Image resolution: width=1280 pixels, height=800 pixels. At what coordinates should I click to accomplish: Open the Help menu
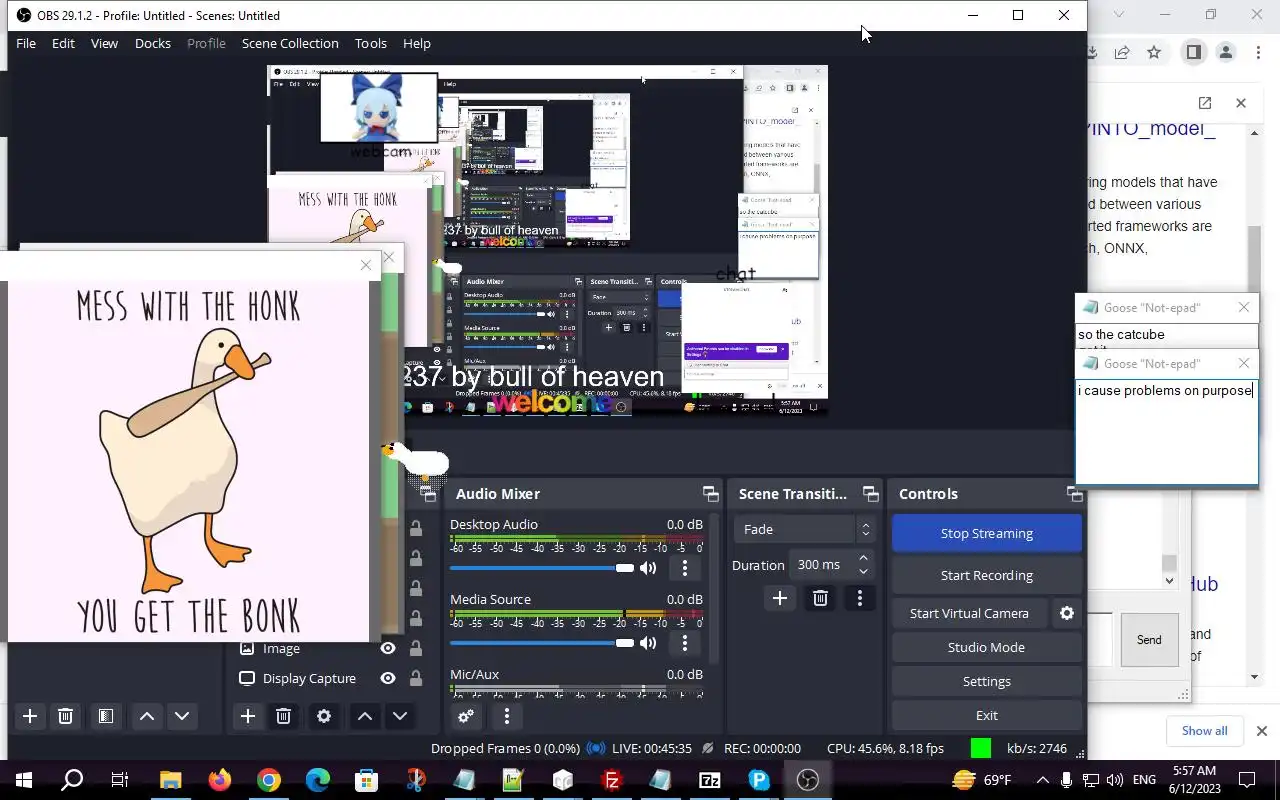tap(417, 43)
